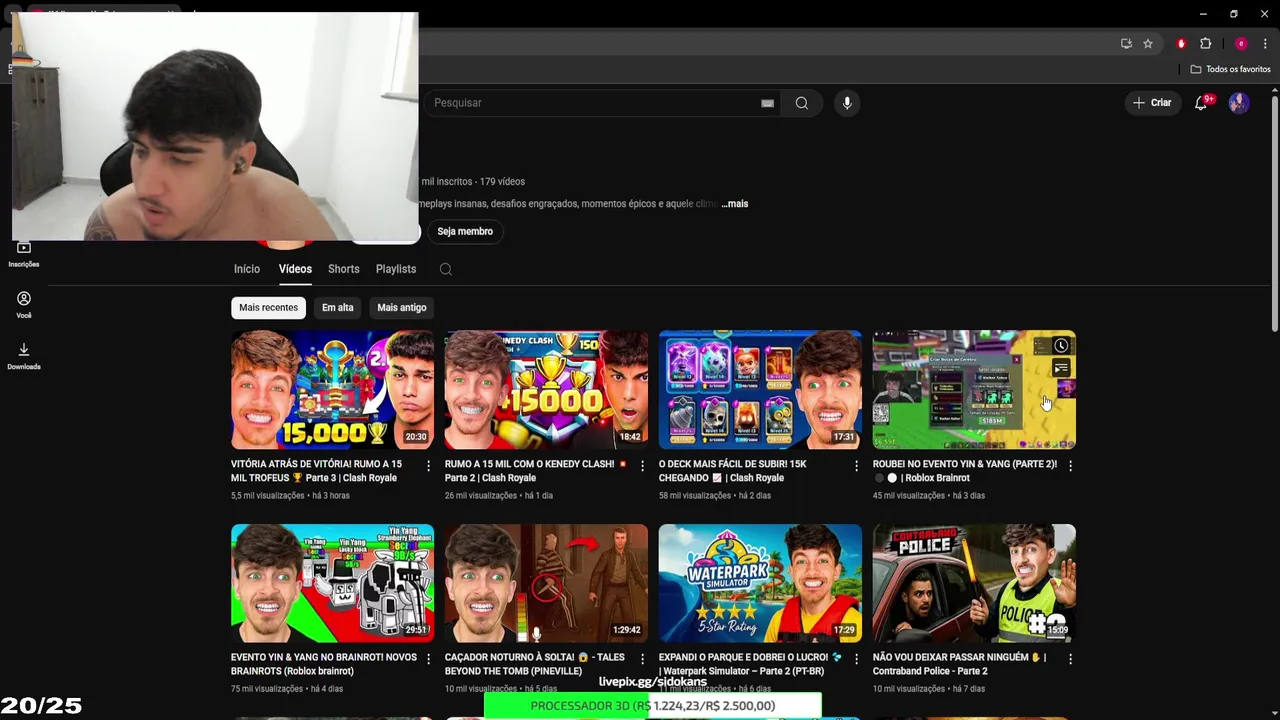
Task: Open the browser extensions puzzle icon
Action: (x=1206, y=43)
